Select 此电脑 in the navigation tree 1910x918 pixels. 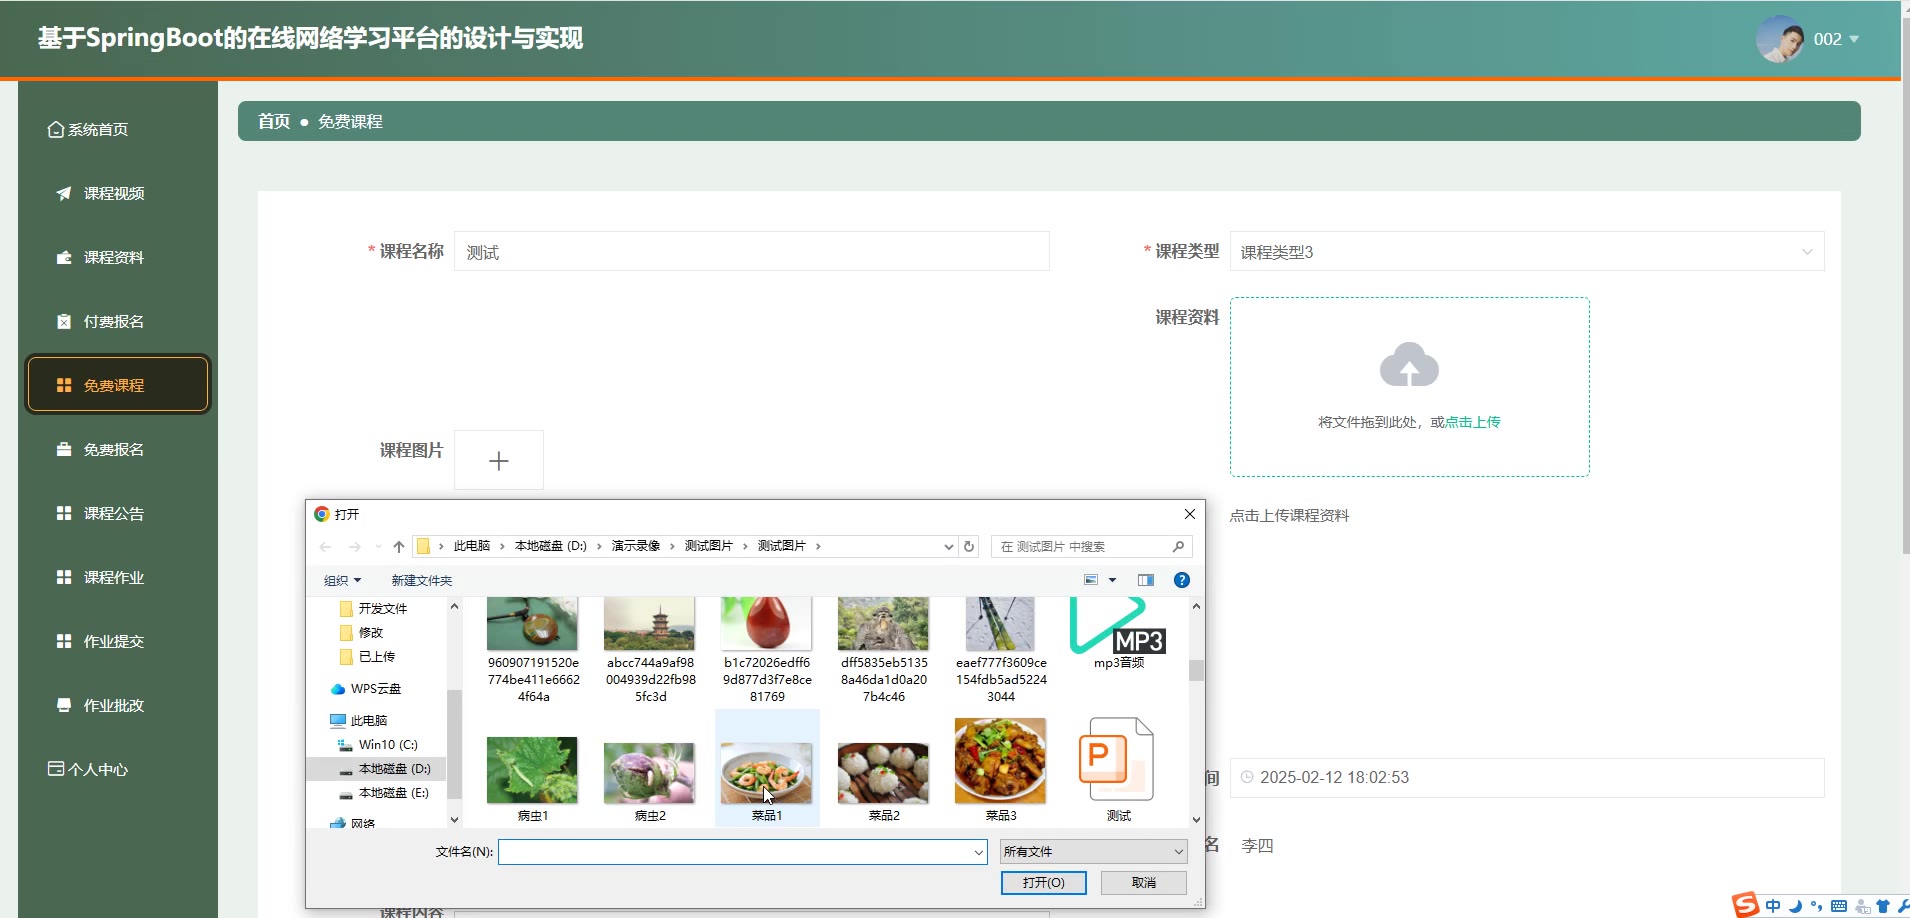[369, 720]
